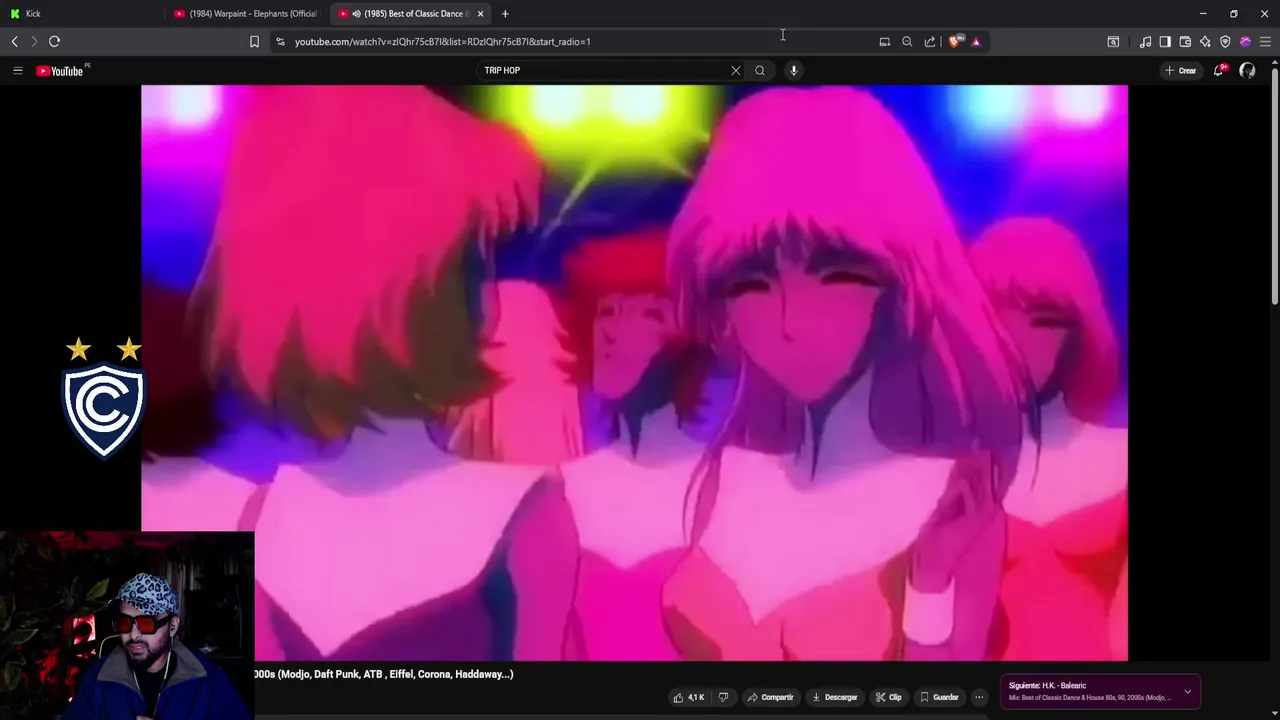Image resolution: width=1280 pixels, height=720 pixels.
Task: Share this page from address bar
Action: [x=930, y=41]
